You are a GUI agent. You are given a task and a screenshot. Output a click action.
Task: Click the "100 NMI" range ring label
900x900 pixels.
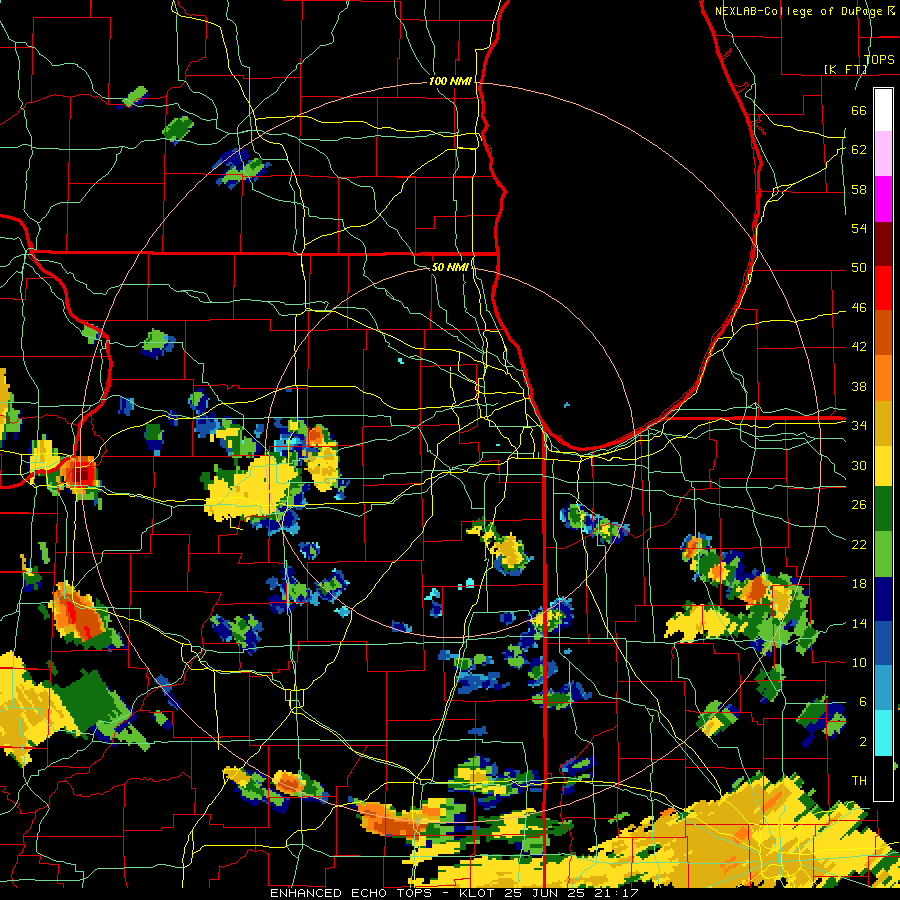click(450, 81)
